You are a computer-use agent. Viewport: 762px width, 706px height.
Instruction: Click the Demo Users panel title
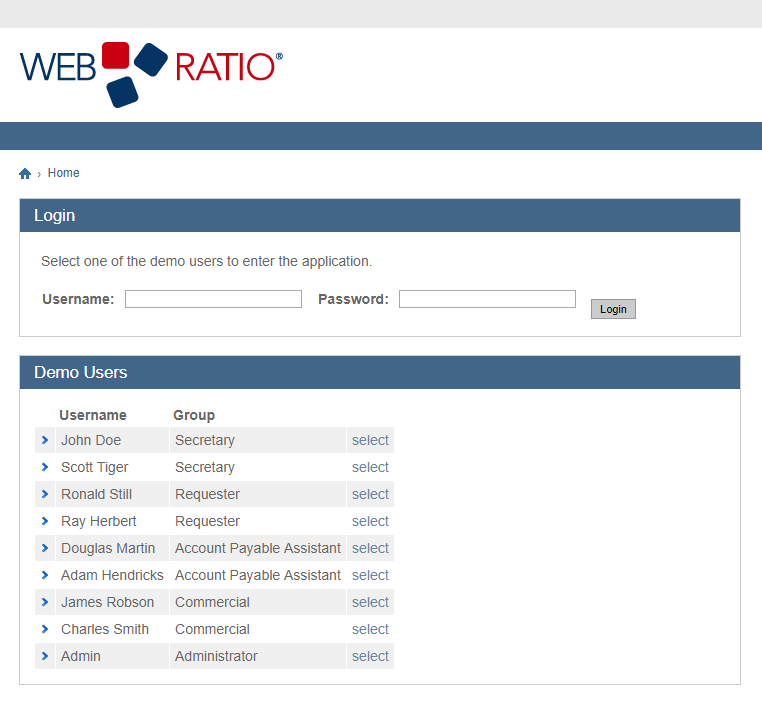click(81, 372)
